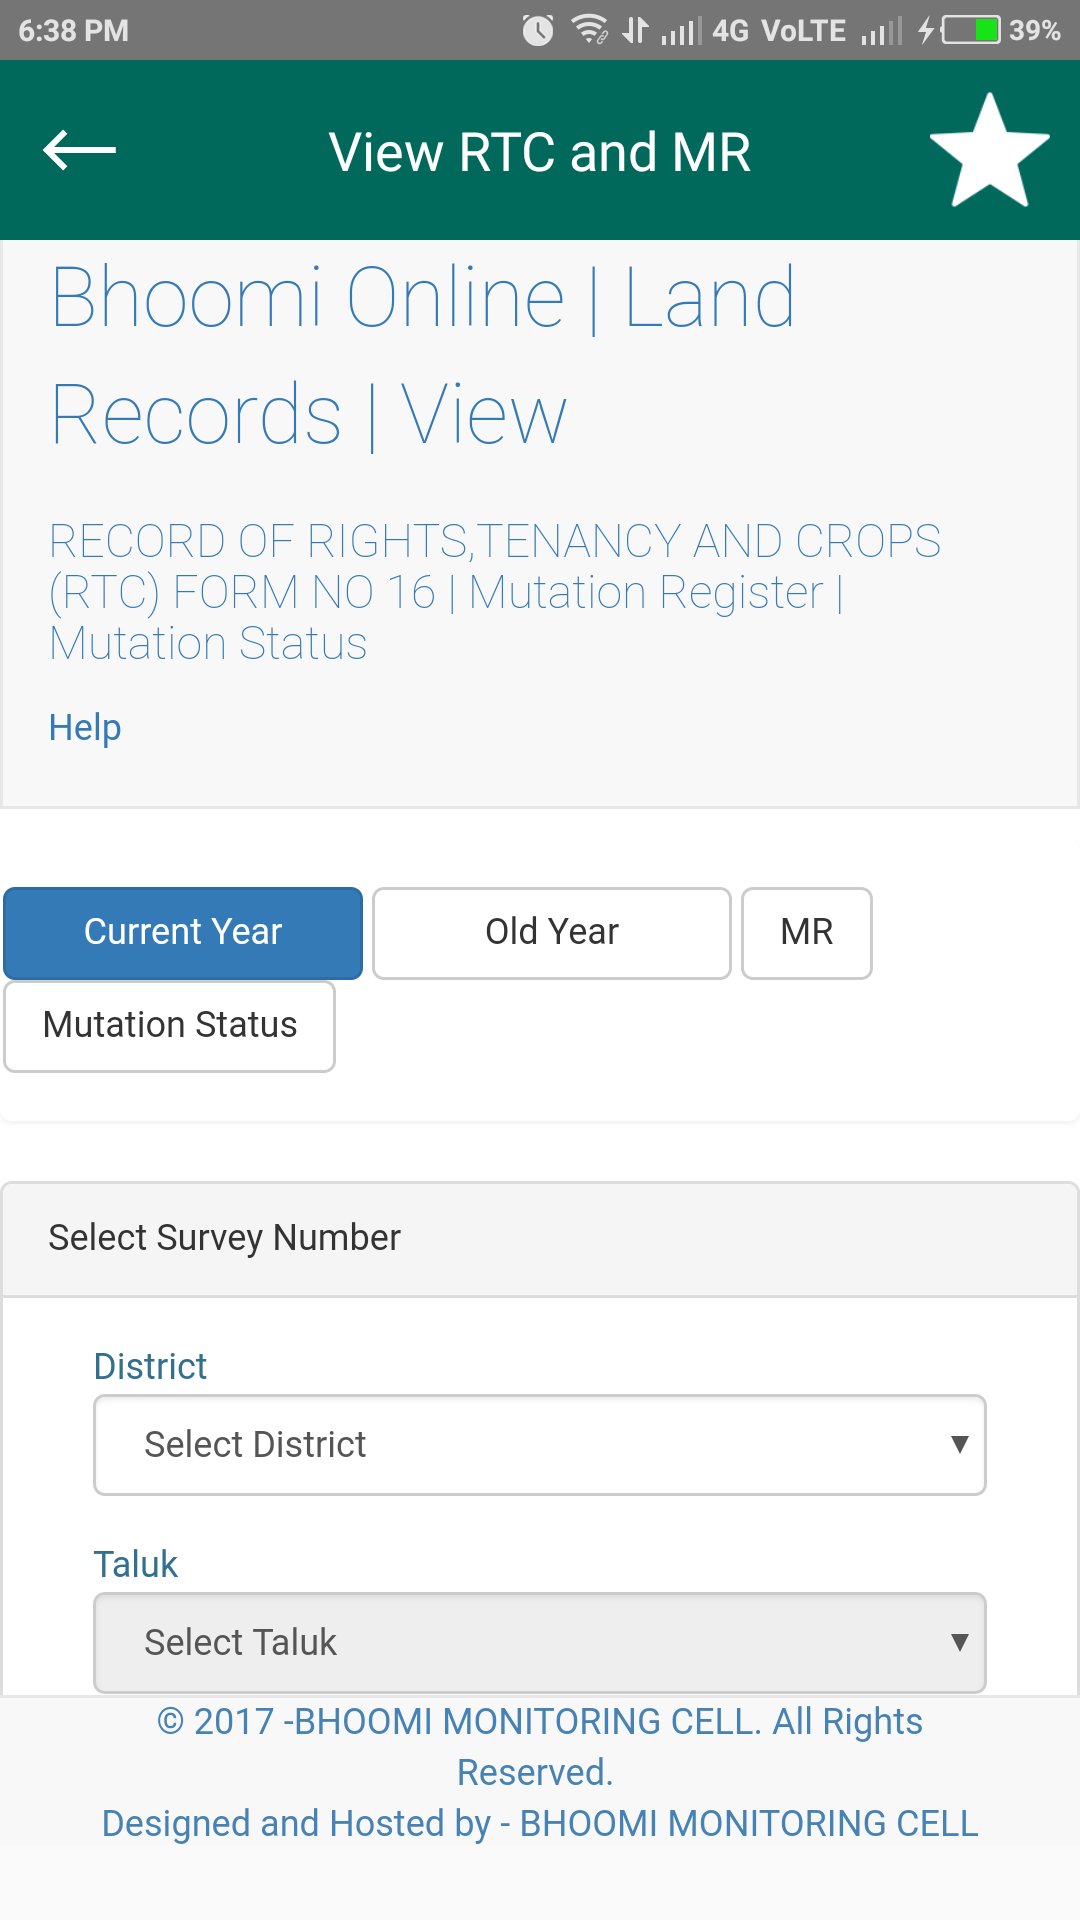The height and width of the screenshot is (1920, 1080).
Task: Select the MR tab
Action: [806, 932]
